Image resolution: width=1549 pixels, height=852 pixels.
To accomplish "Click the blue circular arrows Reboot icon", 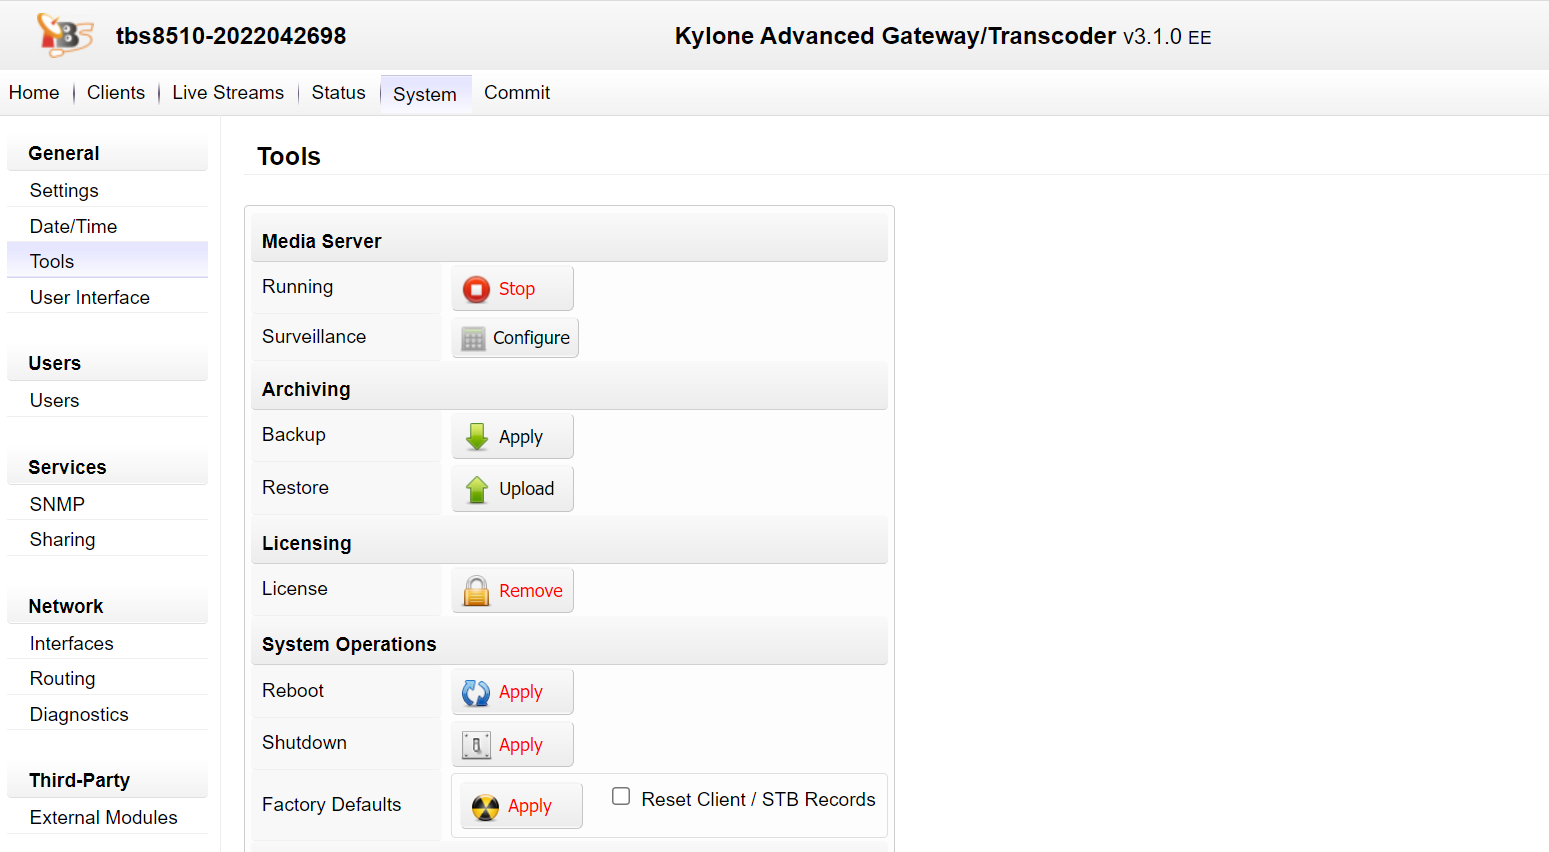I will coord(476,692).
